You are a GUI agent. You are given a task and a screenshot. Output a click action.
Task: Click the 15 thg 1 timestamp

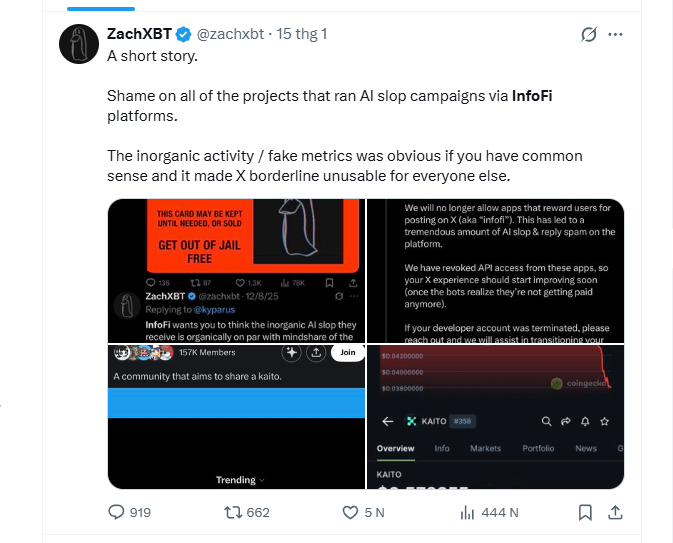[x=304, y=34]
